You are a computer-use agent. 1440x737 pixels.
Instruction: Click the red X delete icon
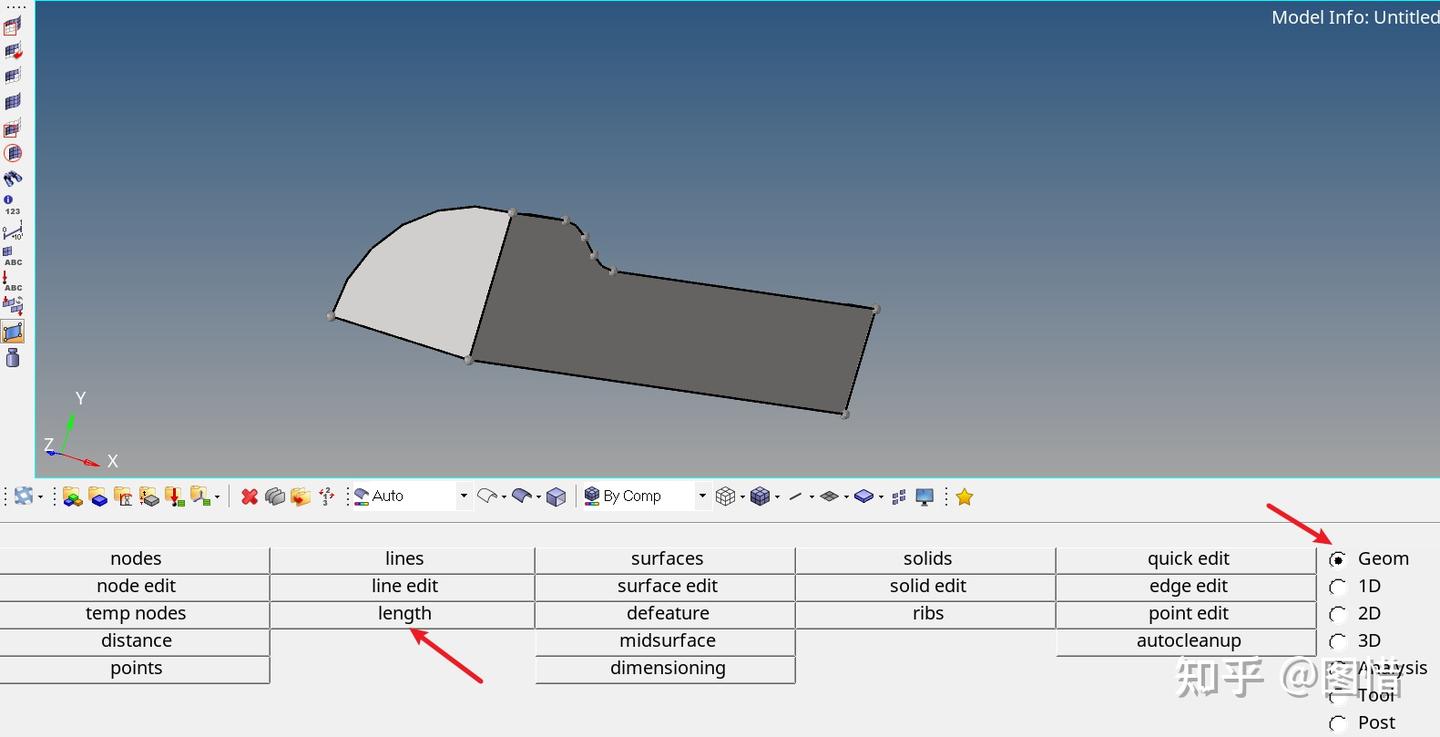point(248,496)
